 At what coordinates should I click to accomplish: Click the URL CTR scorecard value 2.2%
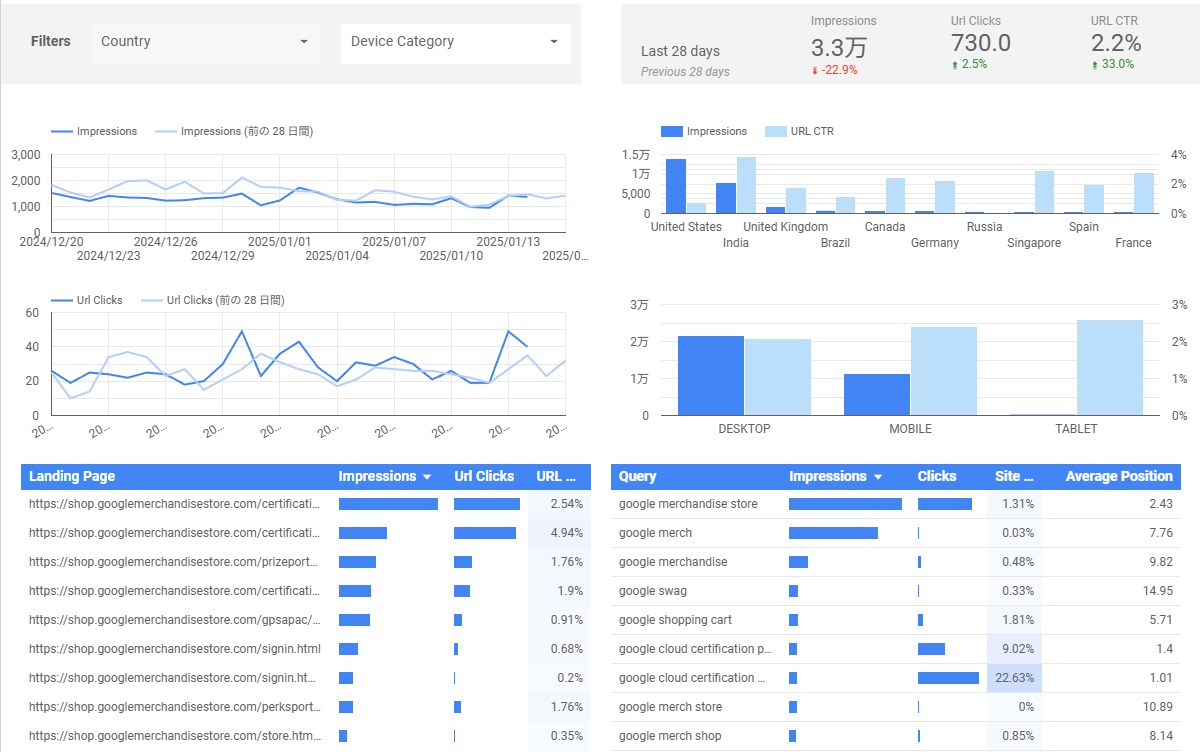[1116, 43]
